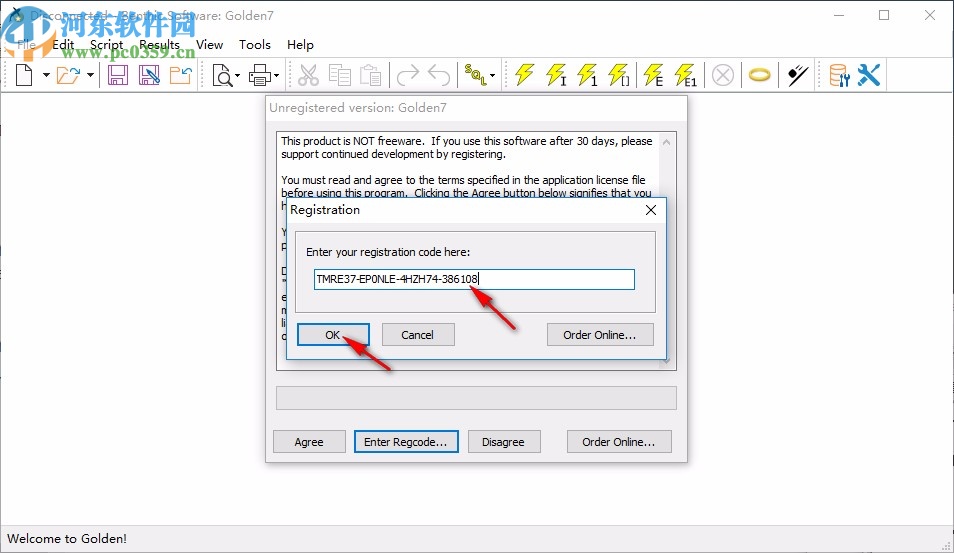Click Order Online in Unregistered version window
This screenshot has height=553, width=954.
(619, 442)
